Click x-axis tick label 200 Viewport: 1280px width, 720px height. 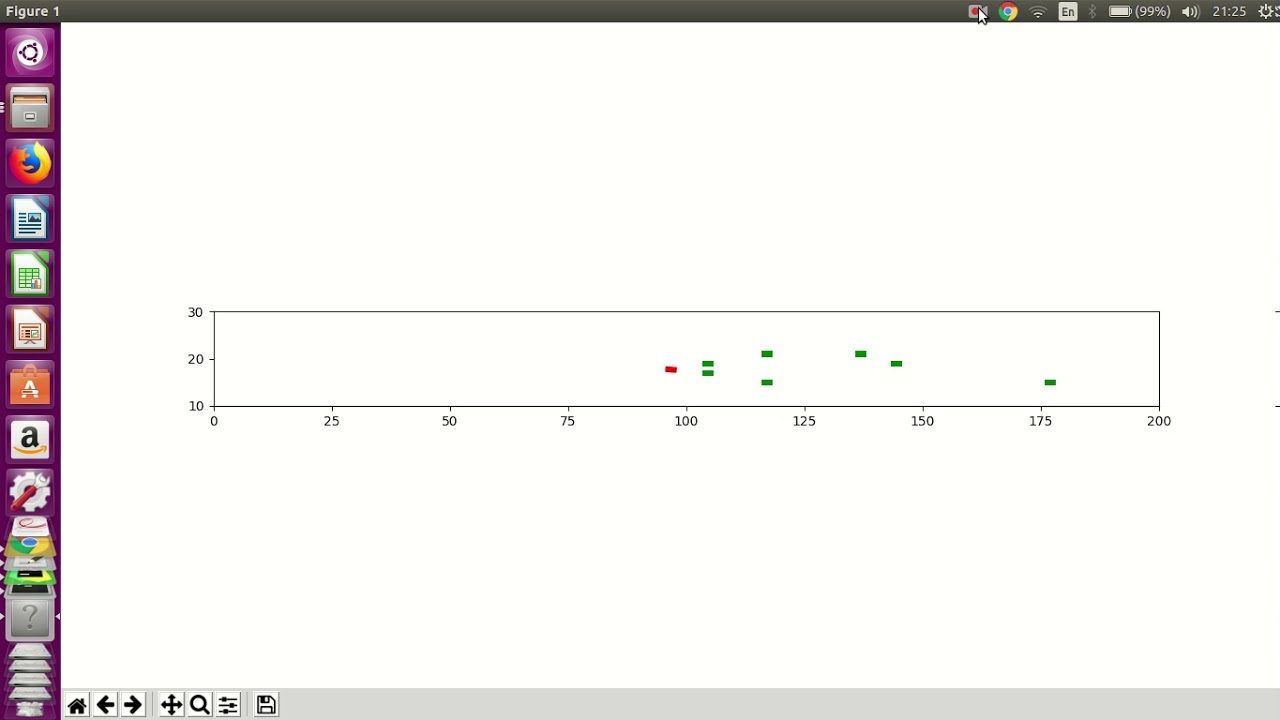[1159, 421]
